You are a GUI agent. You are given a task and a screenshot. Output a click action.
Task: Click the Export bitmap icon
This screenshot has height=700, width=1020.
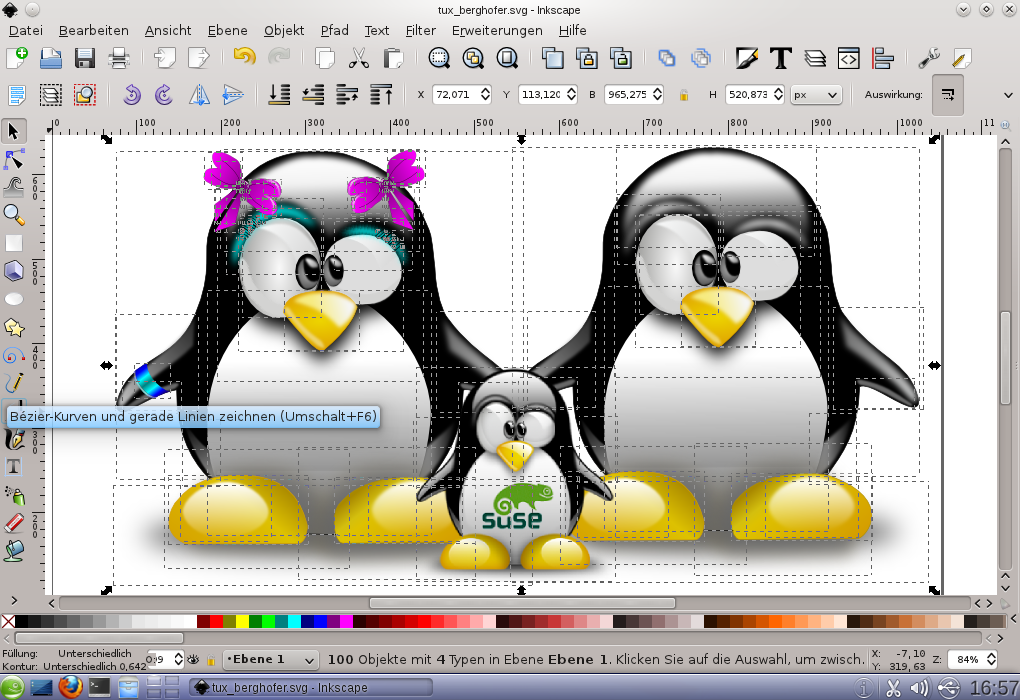pos(198,58)
